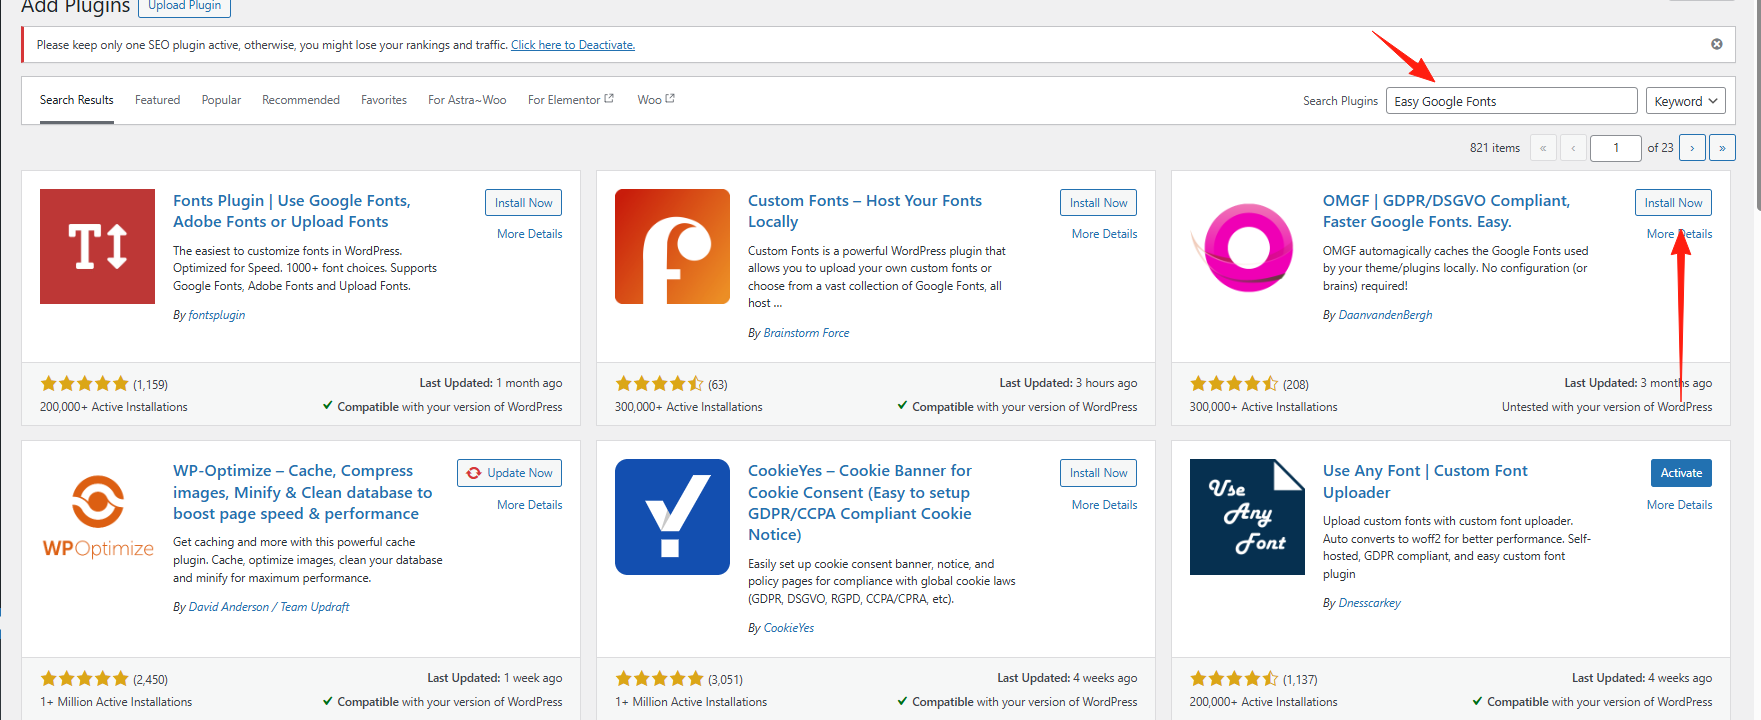Click the Use Any Font plugin icon
The height and width of the screenshot is (720, 1761).
pos(1247,517)
